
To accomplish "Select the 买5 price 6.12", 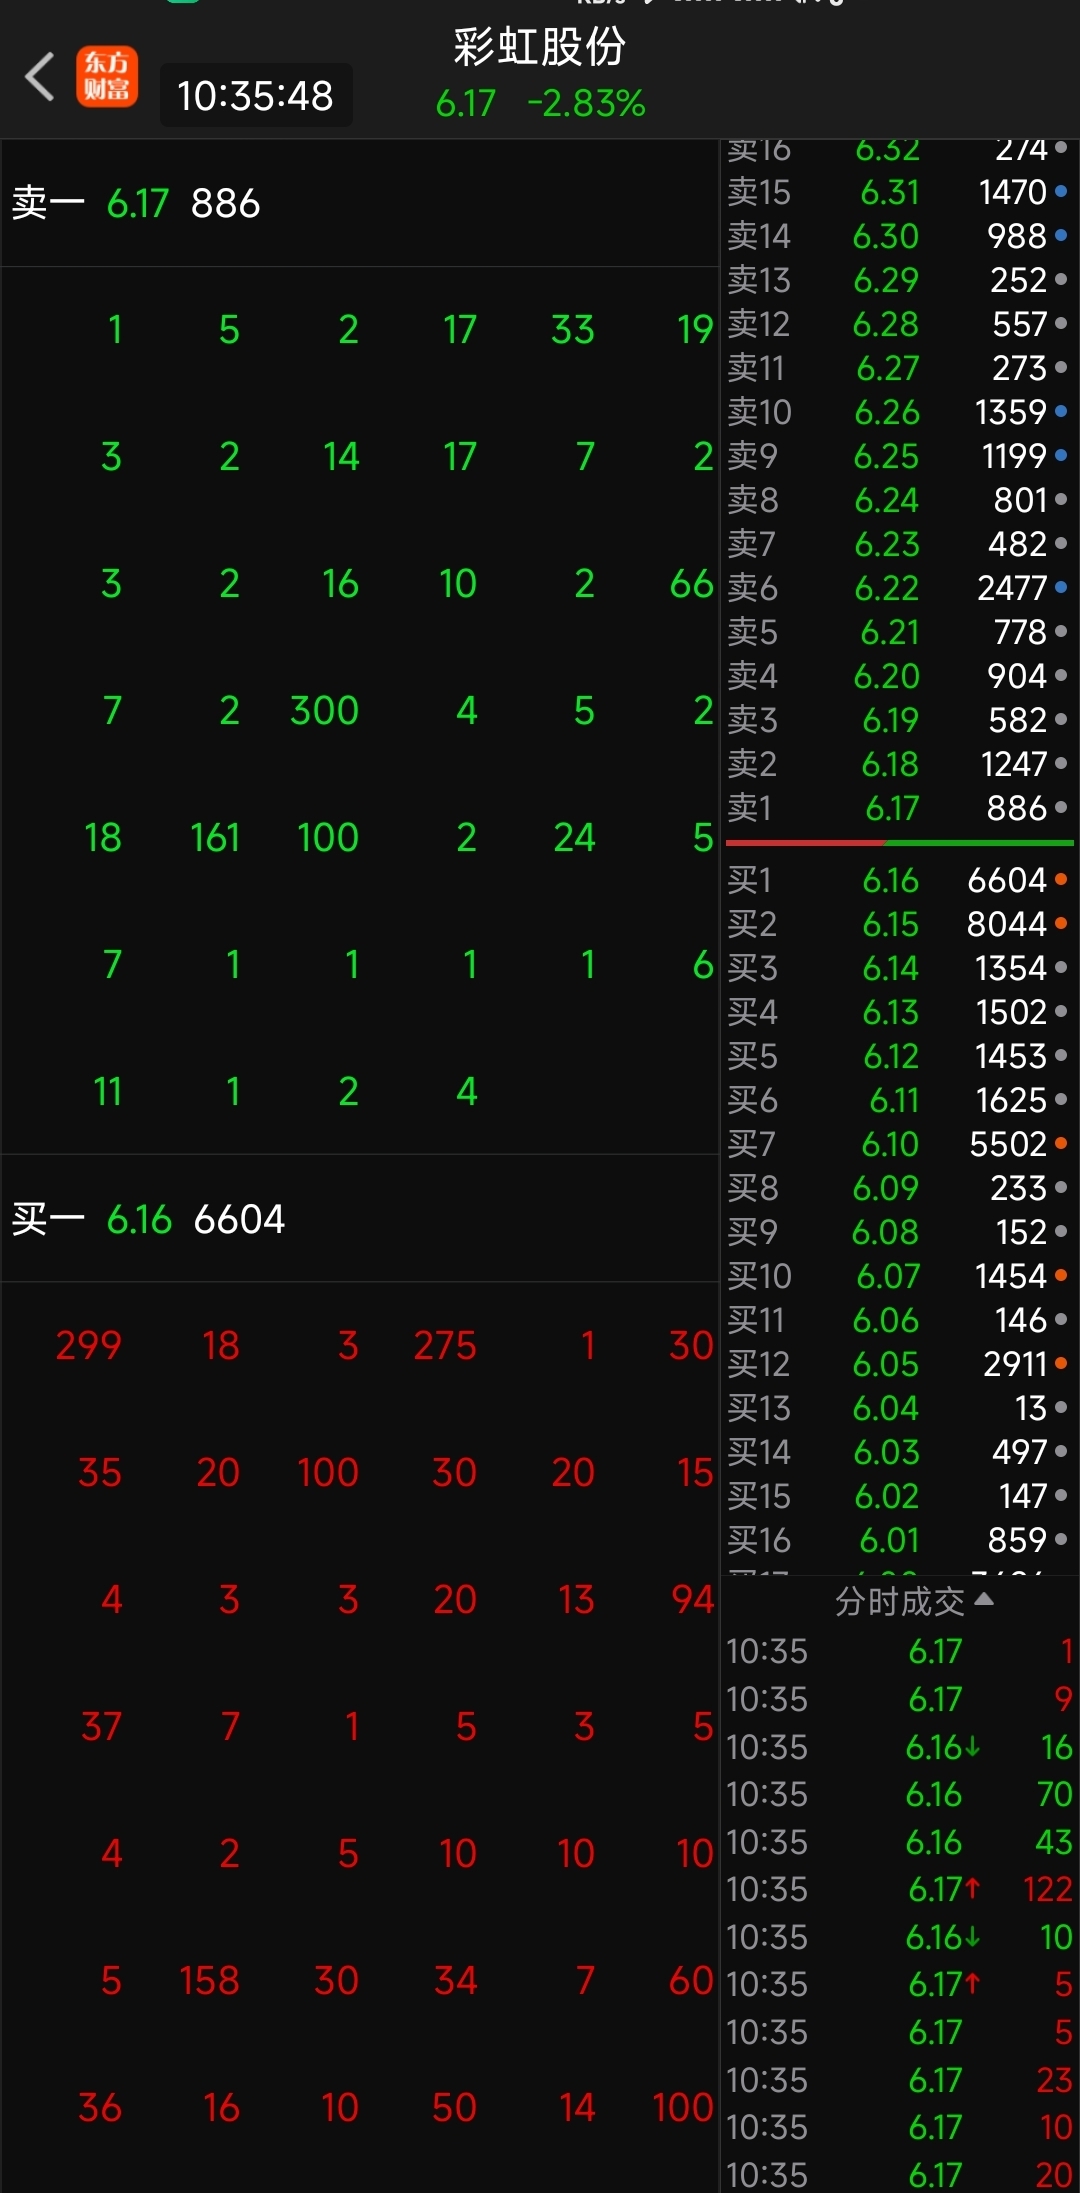I will tap(890, 1056).
